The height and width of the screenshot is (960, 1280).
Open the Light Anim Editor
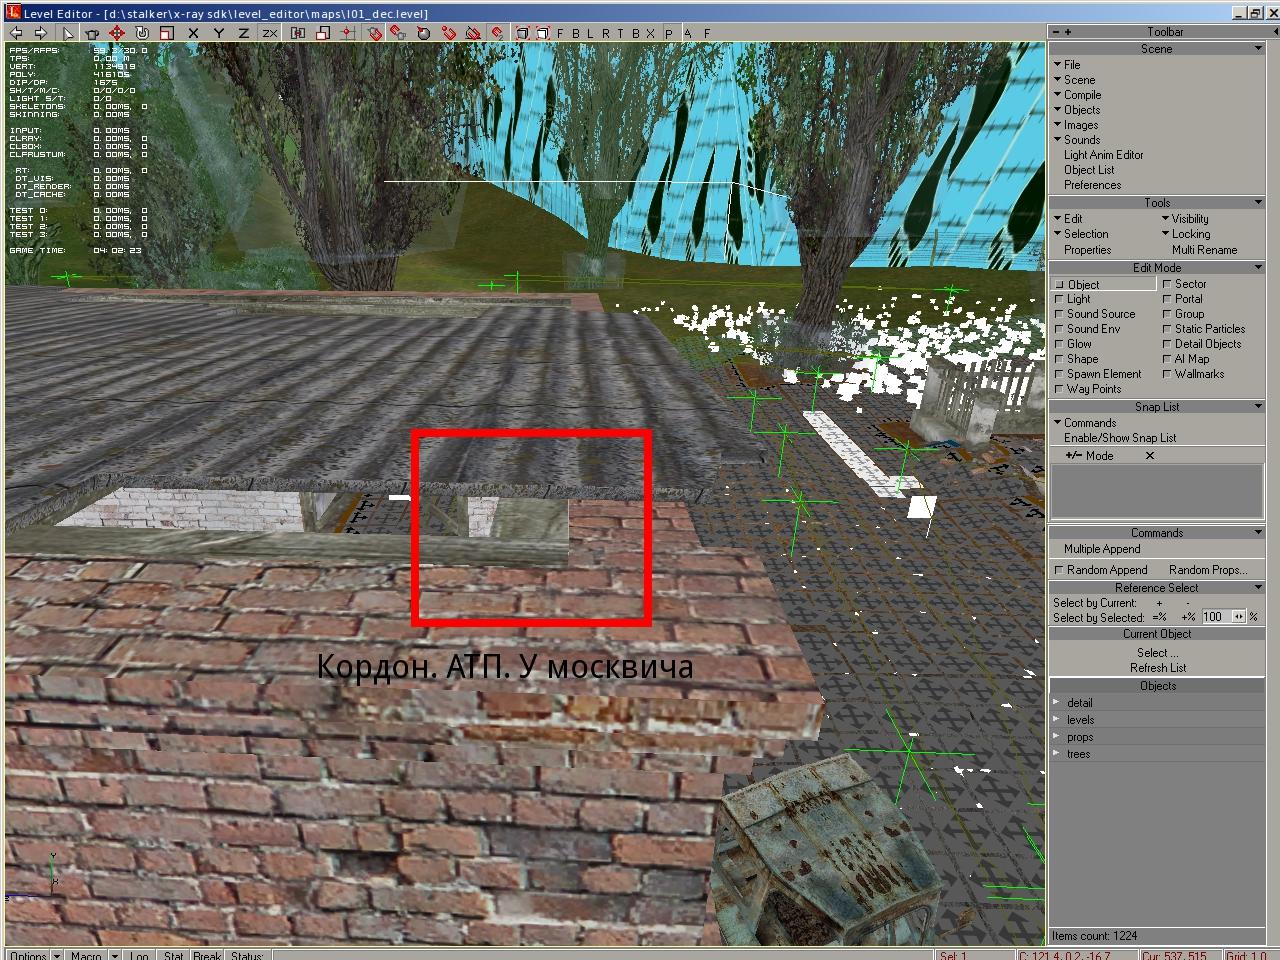1104,155
